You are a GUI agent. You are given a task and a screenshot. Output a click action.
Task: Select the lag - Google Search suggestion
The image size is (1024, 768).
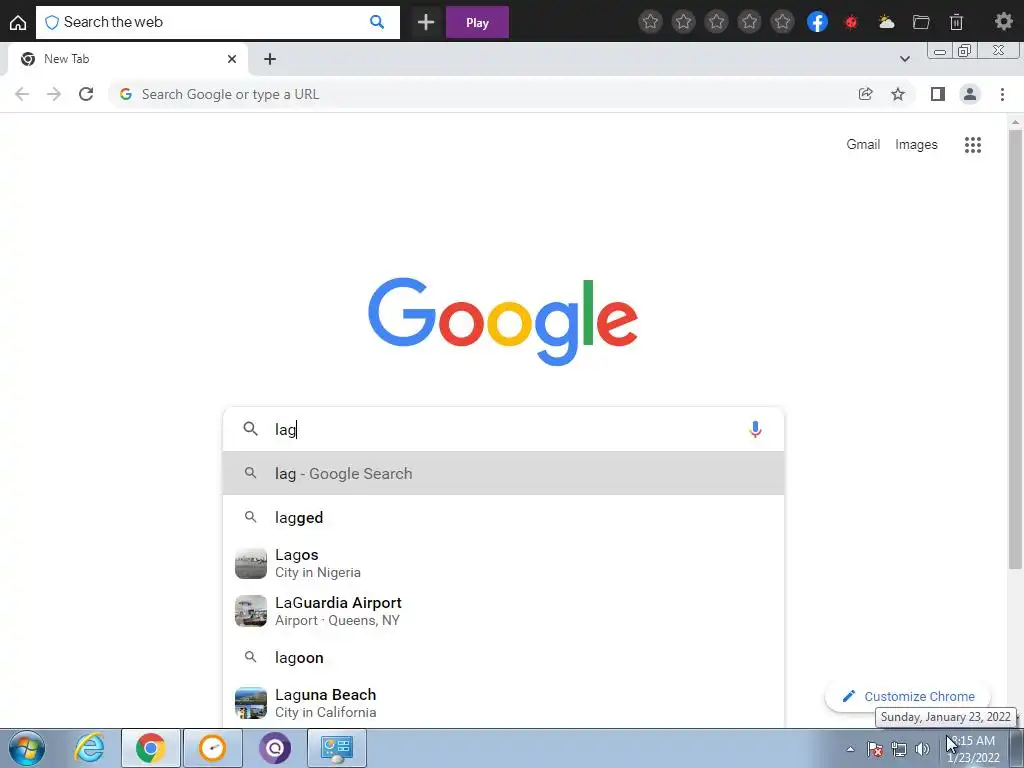tap(504, 473)
